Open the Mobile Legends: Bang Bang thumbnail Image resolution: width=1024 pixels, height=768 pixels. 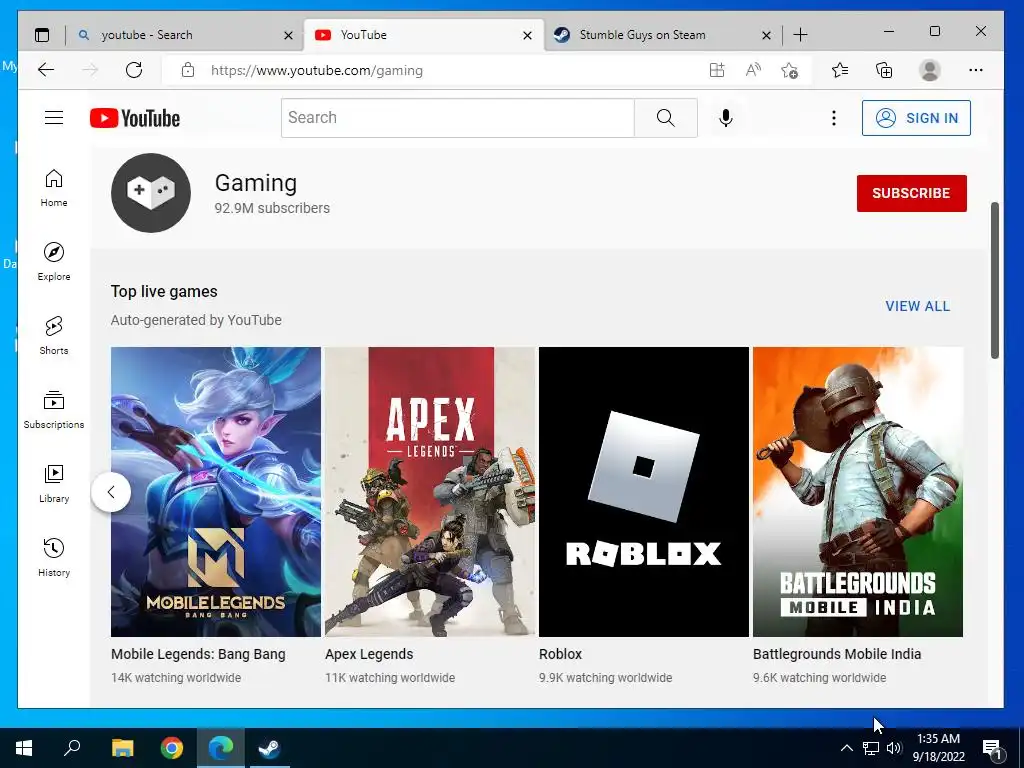pyautogui.click(x=216, y=492)
